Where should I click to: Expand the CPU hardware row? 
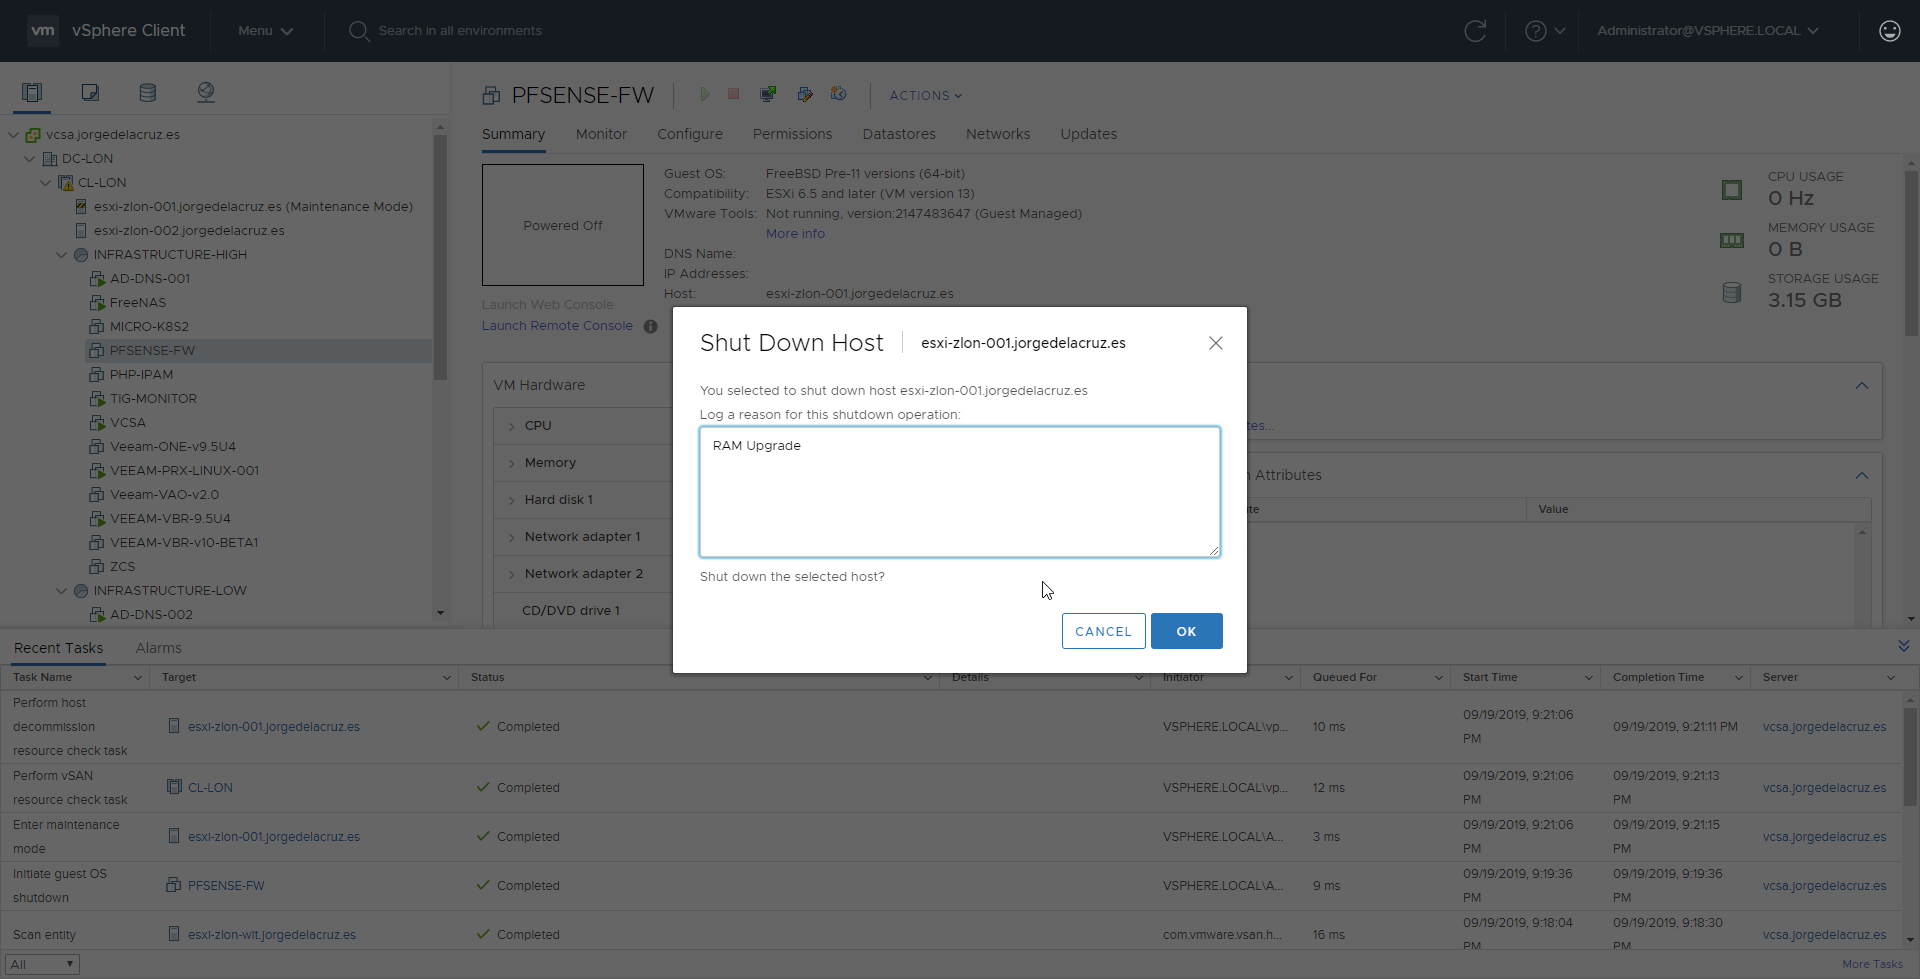coord(512,426)
